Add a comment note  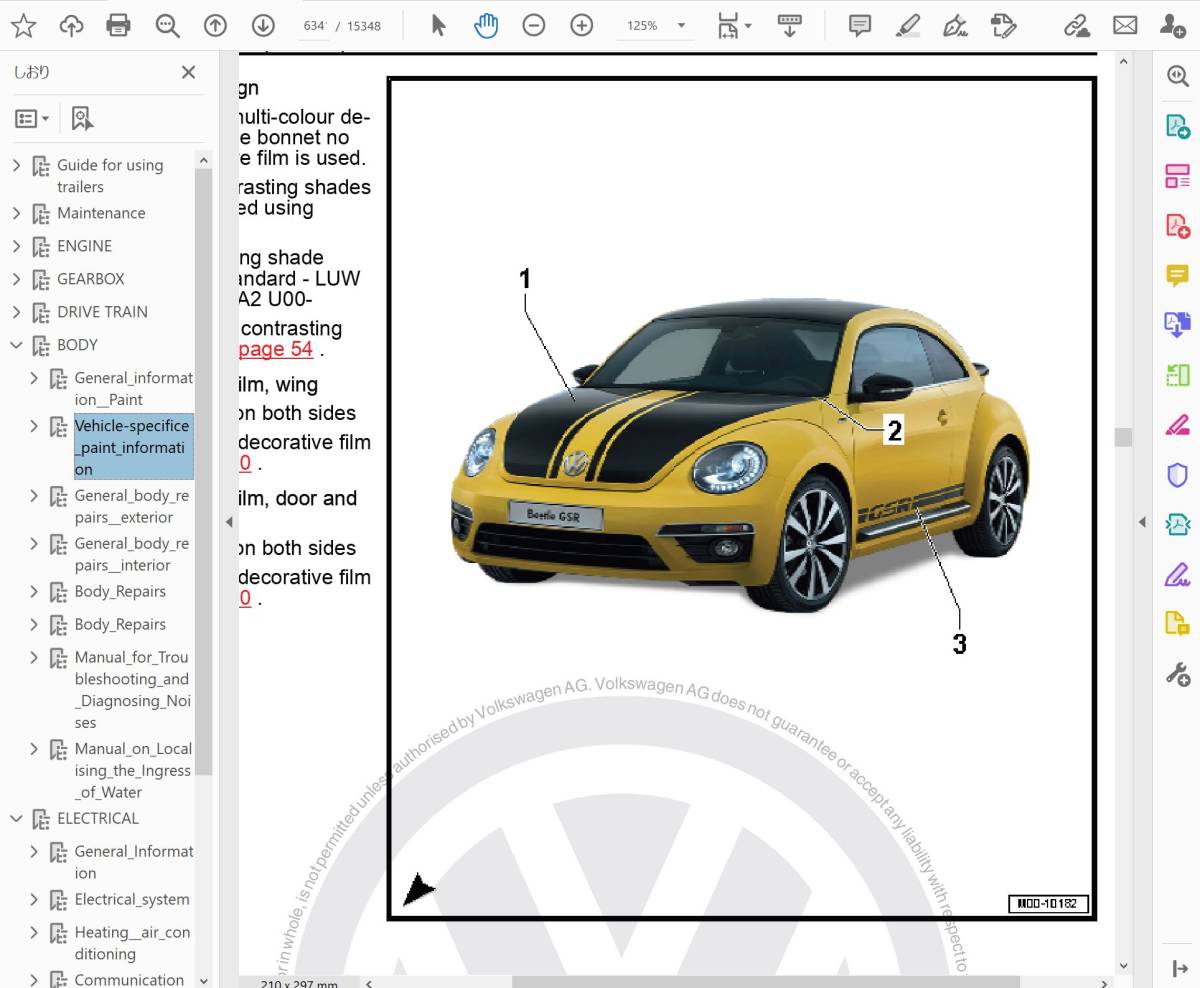[859, 25]
